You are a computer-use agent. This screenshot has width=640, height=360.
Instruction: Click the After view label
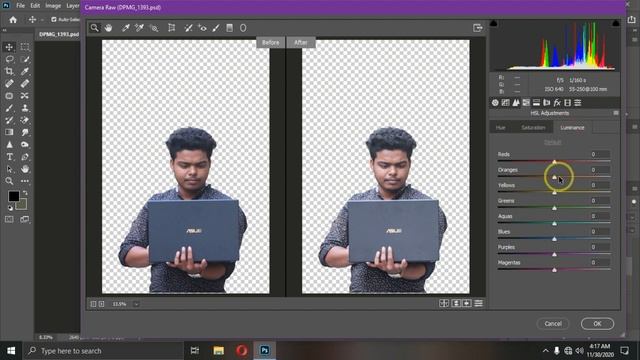301,42
